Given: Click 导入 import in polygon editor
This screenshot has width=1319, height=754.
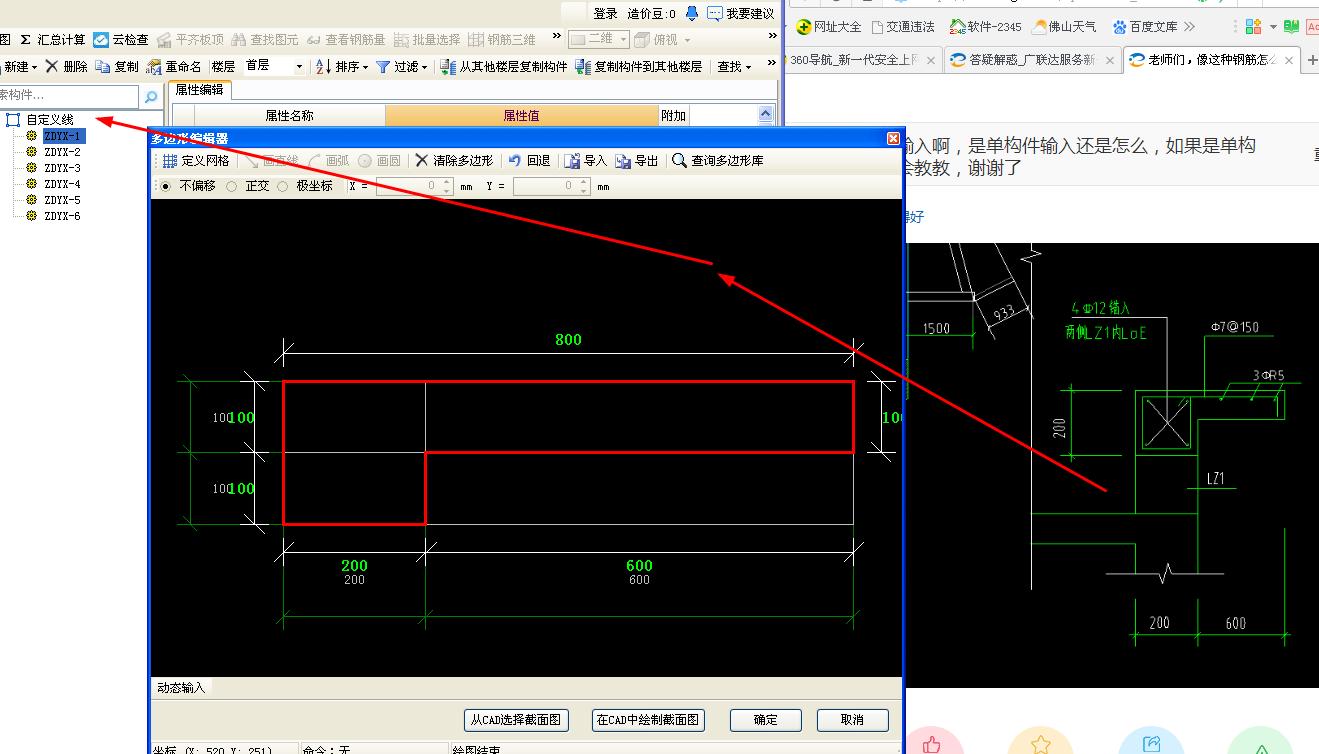Looking at the screenshot, I should point(586,160).
